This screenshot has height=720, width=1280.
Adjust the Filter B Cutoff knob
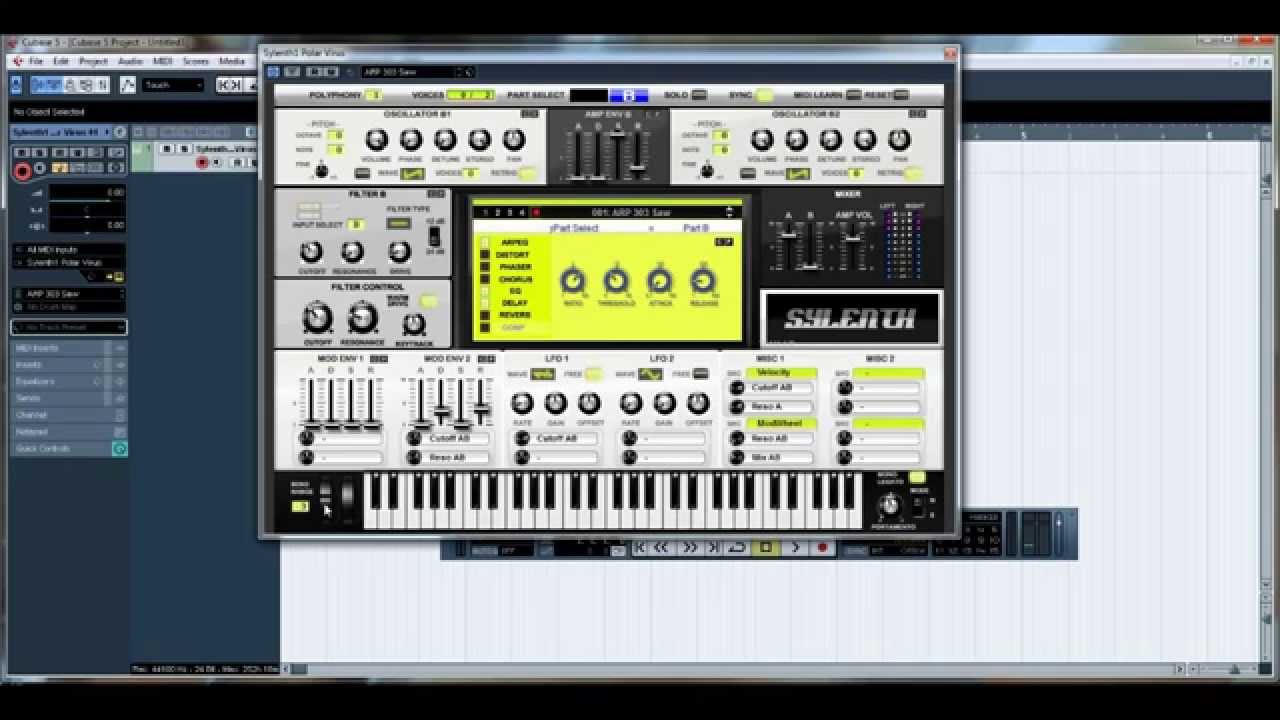pyautogui.click(x=312, y=252)
